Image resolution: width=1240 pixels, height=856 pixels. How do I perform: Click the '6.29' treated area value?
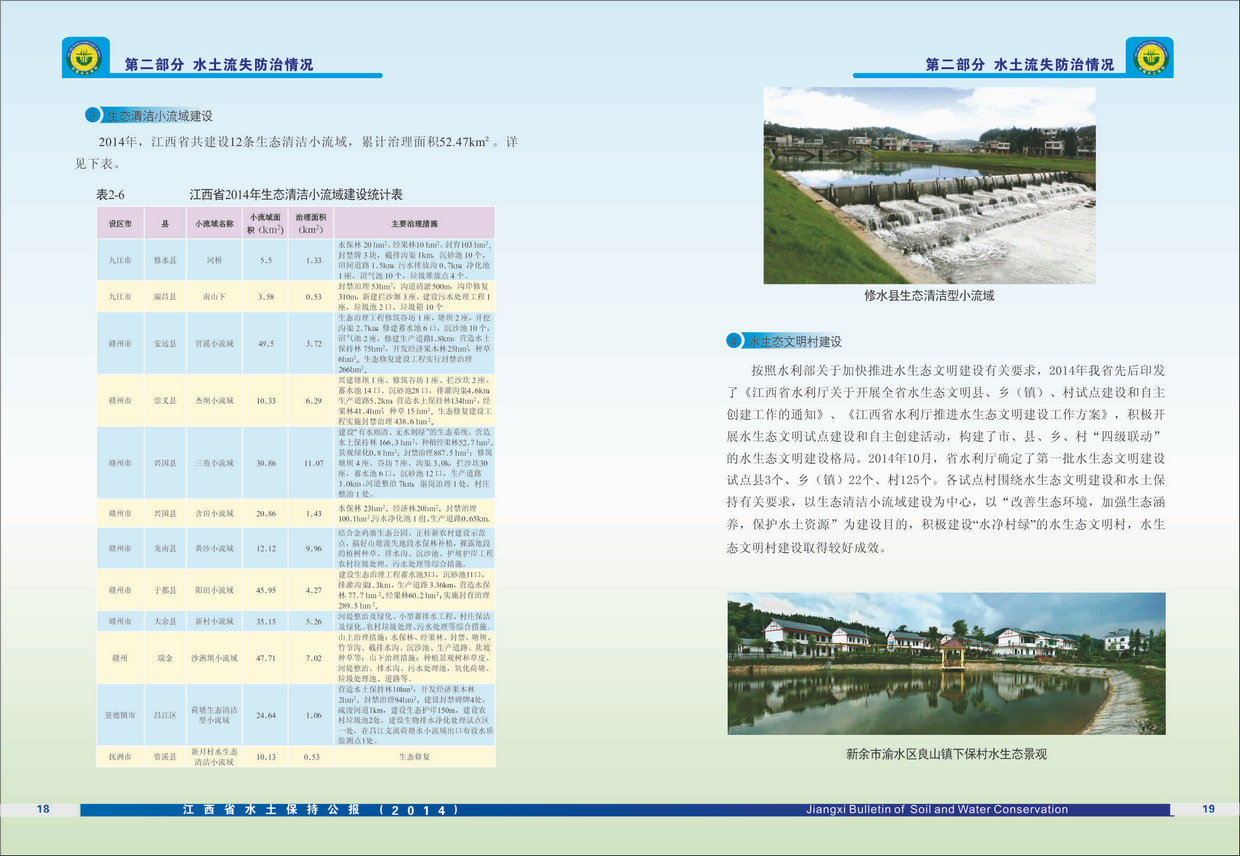(313, 401)
